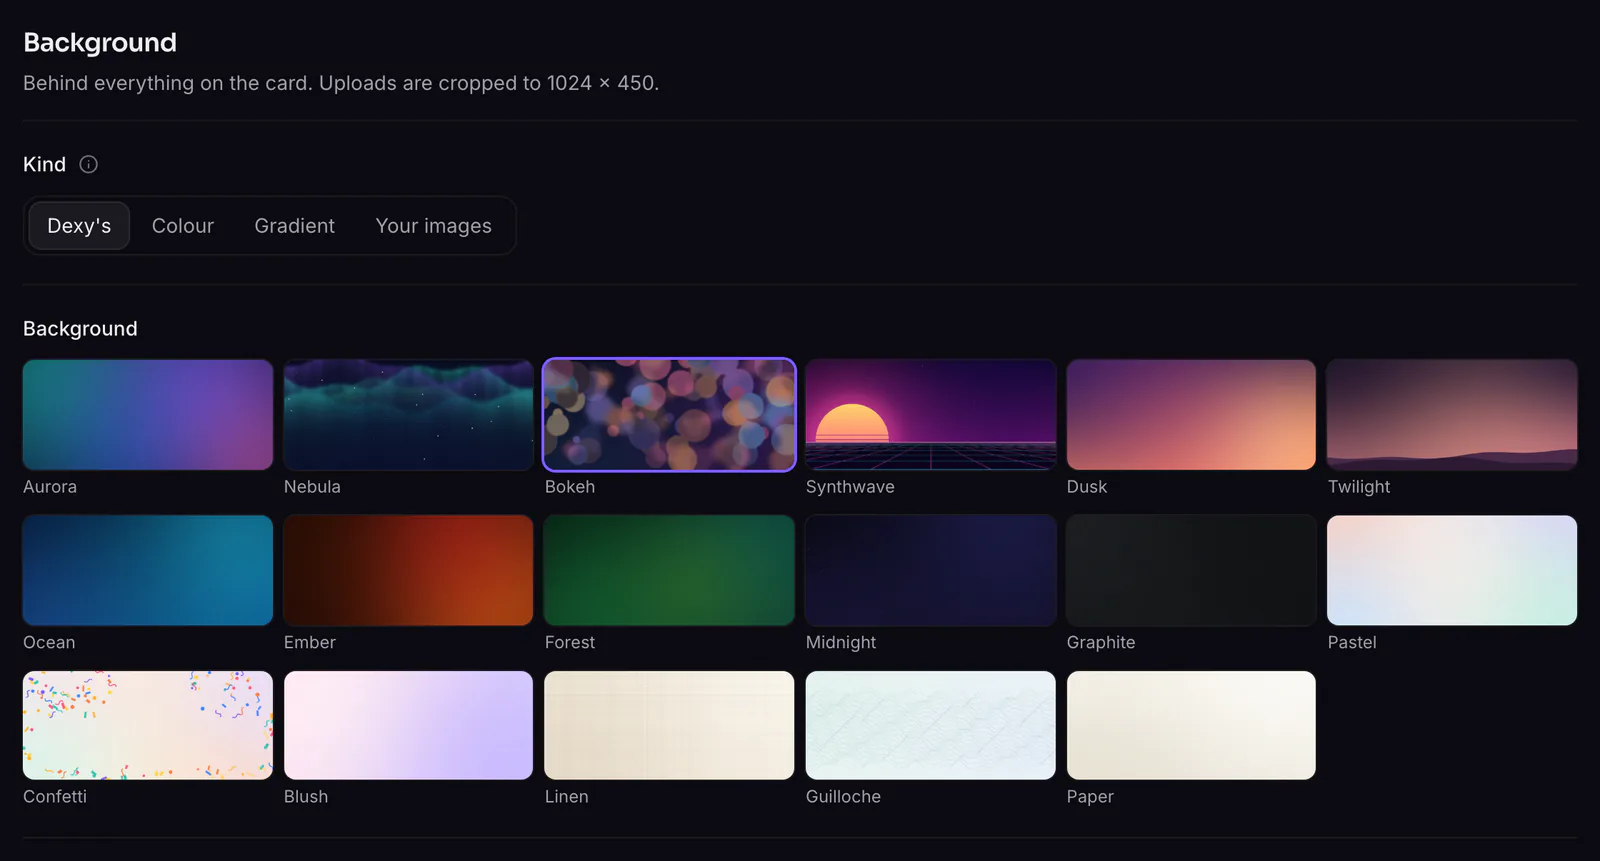Click the 'Nebula' label text
Screen dimensions: 1600x861
click(x=312, y=487)
